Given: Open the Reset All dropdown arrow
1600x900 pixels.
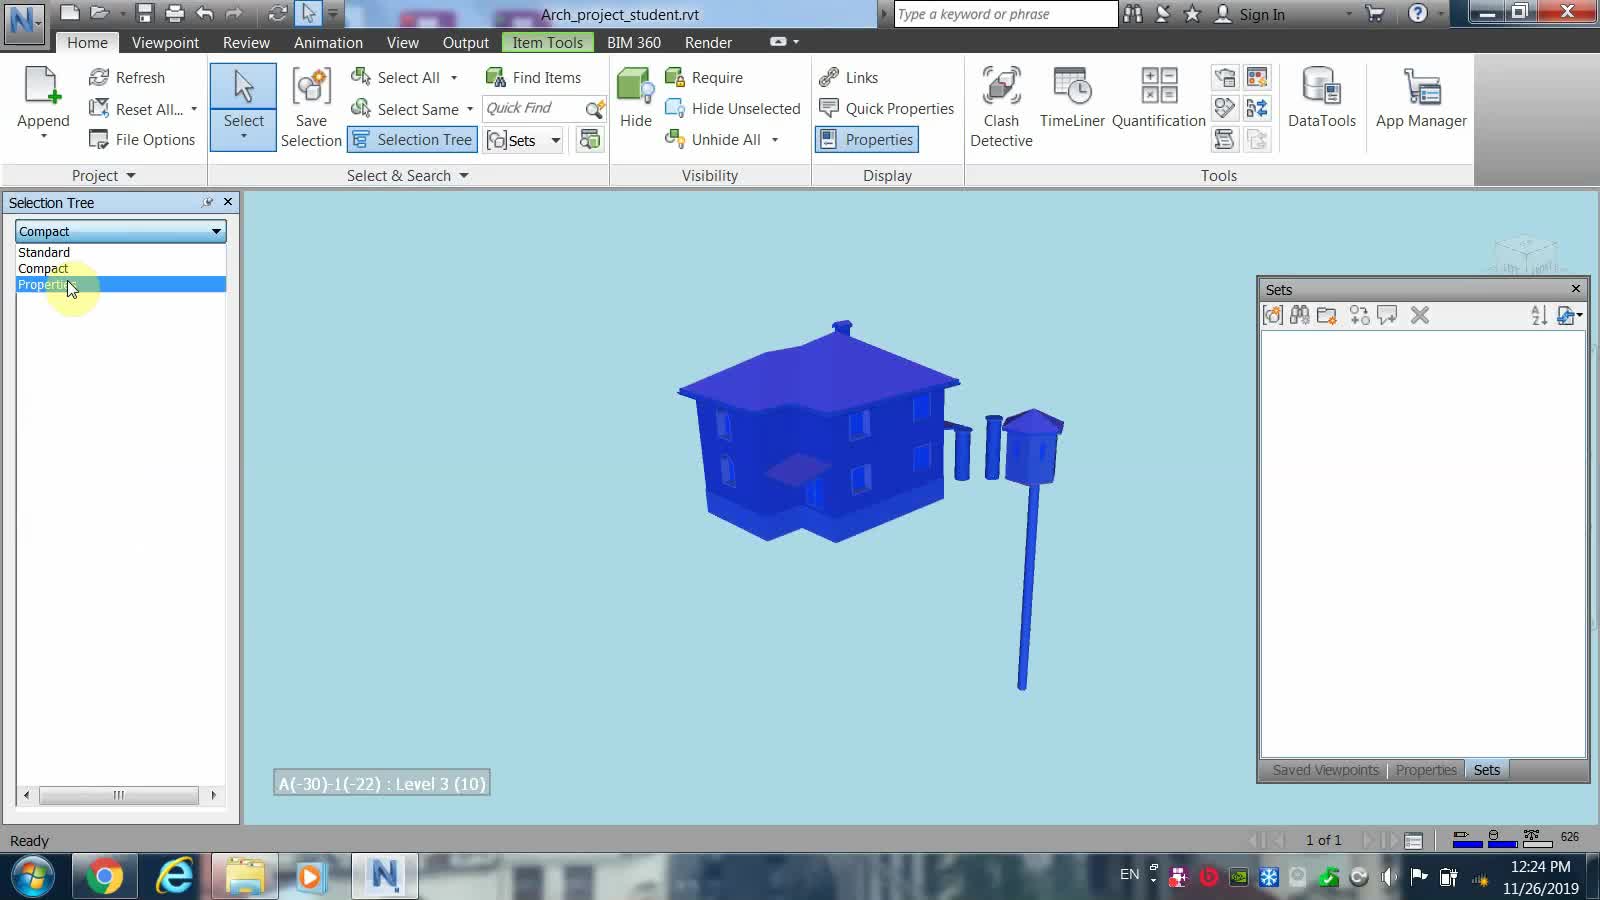Looking at the screenshot, I should click(x=194, y=109).
